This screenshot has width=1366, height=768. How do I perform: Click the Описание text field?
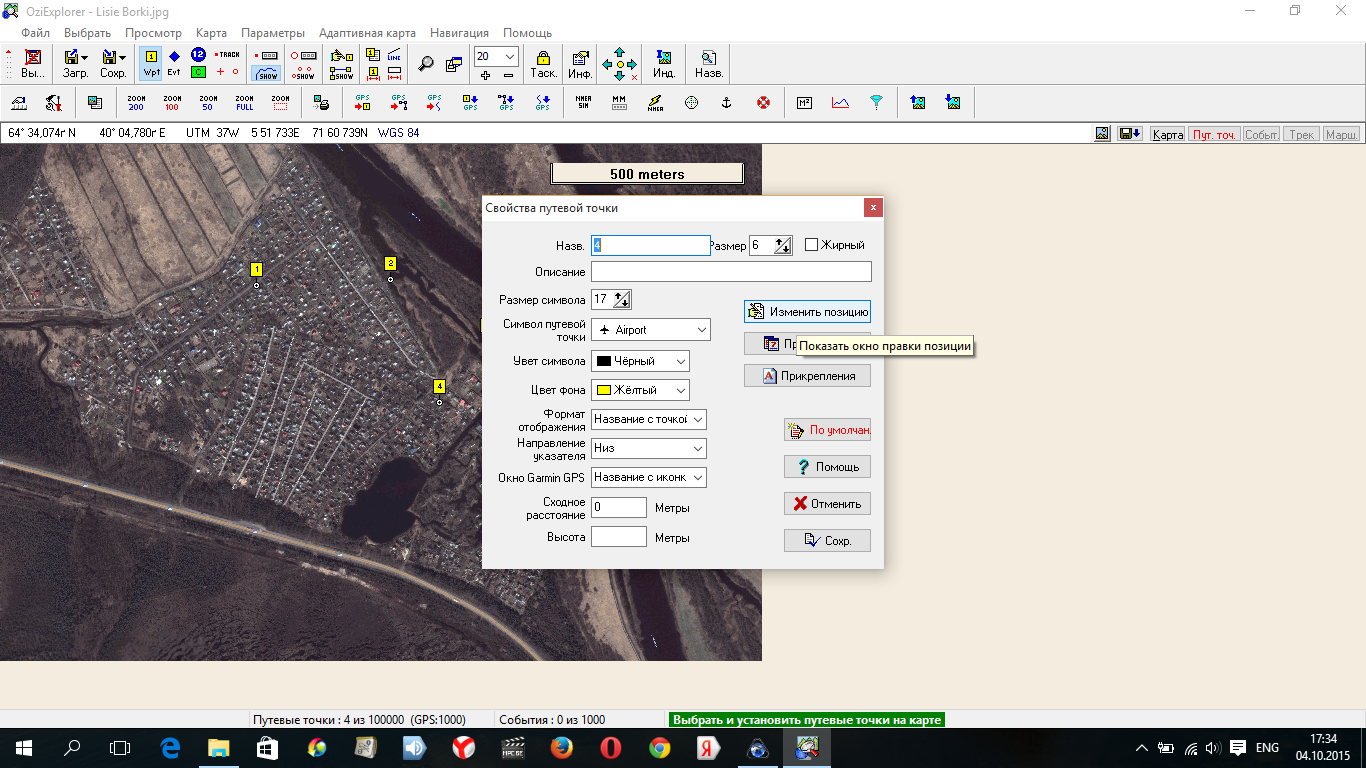click(x=731, y=272)
